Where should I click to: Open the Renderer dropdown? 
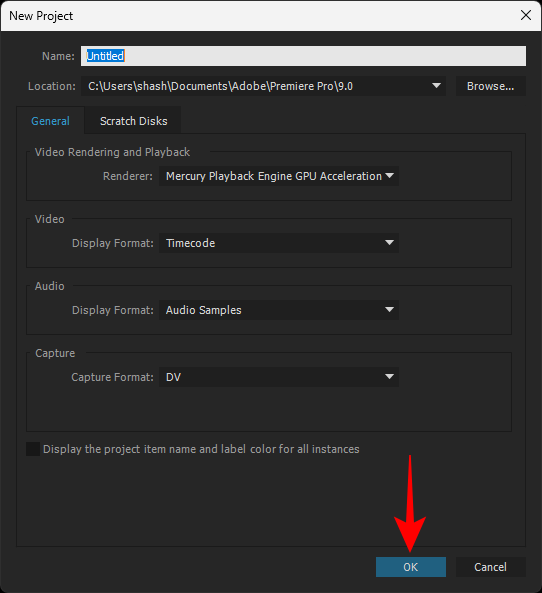pos(279,176)
